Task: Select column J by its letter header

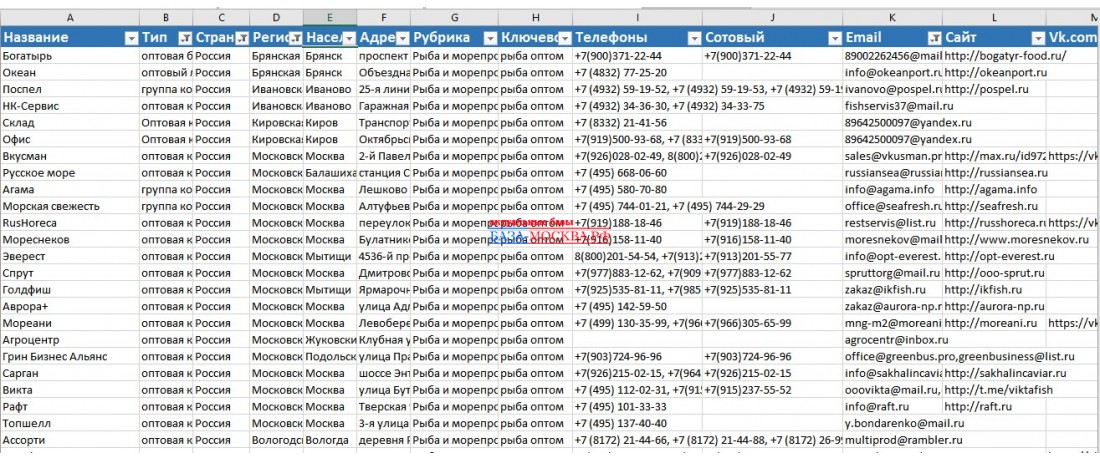Action: [772, 18]
